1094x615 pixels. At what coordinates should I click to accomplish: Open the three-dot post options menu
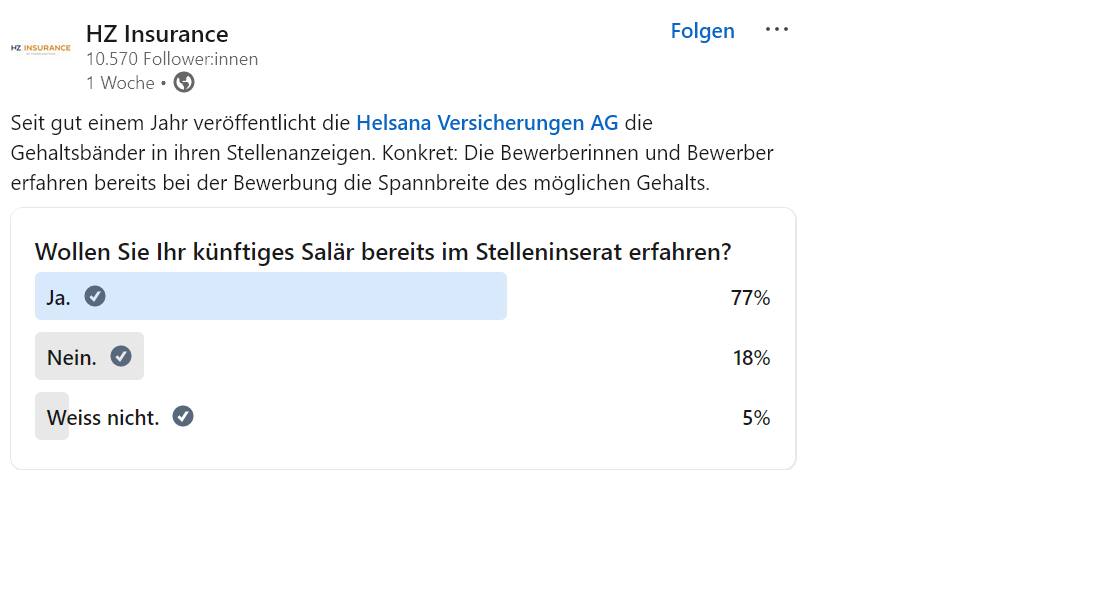point(777,30)
